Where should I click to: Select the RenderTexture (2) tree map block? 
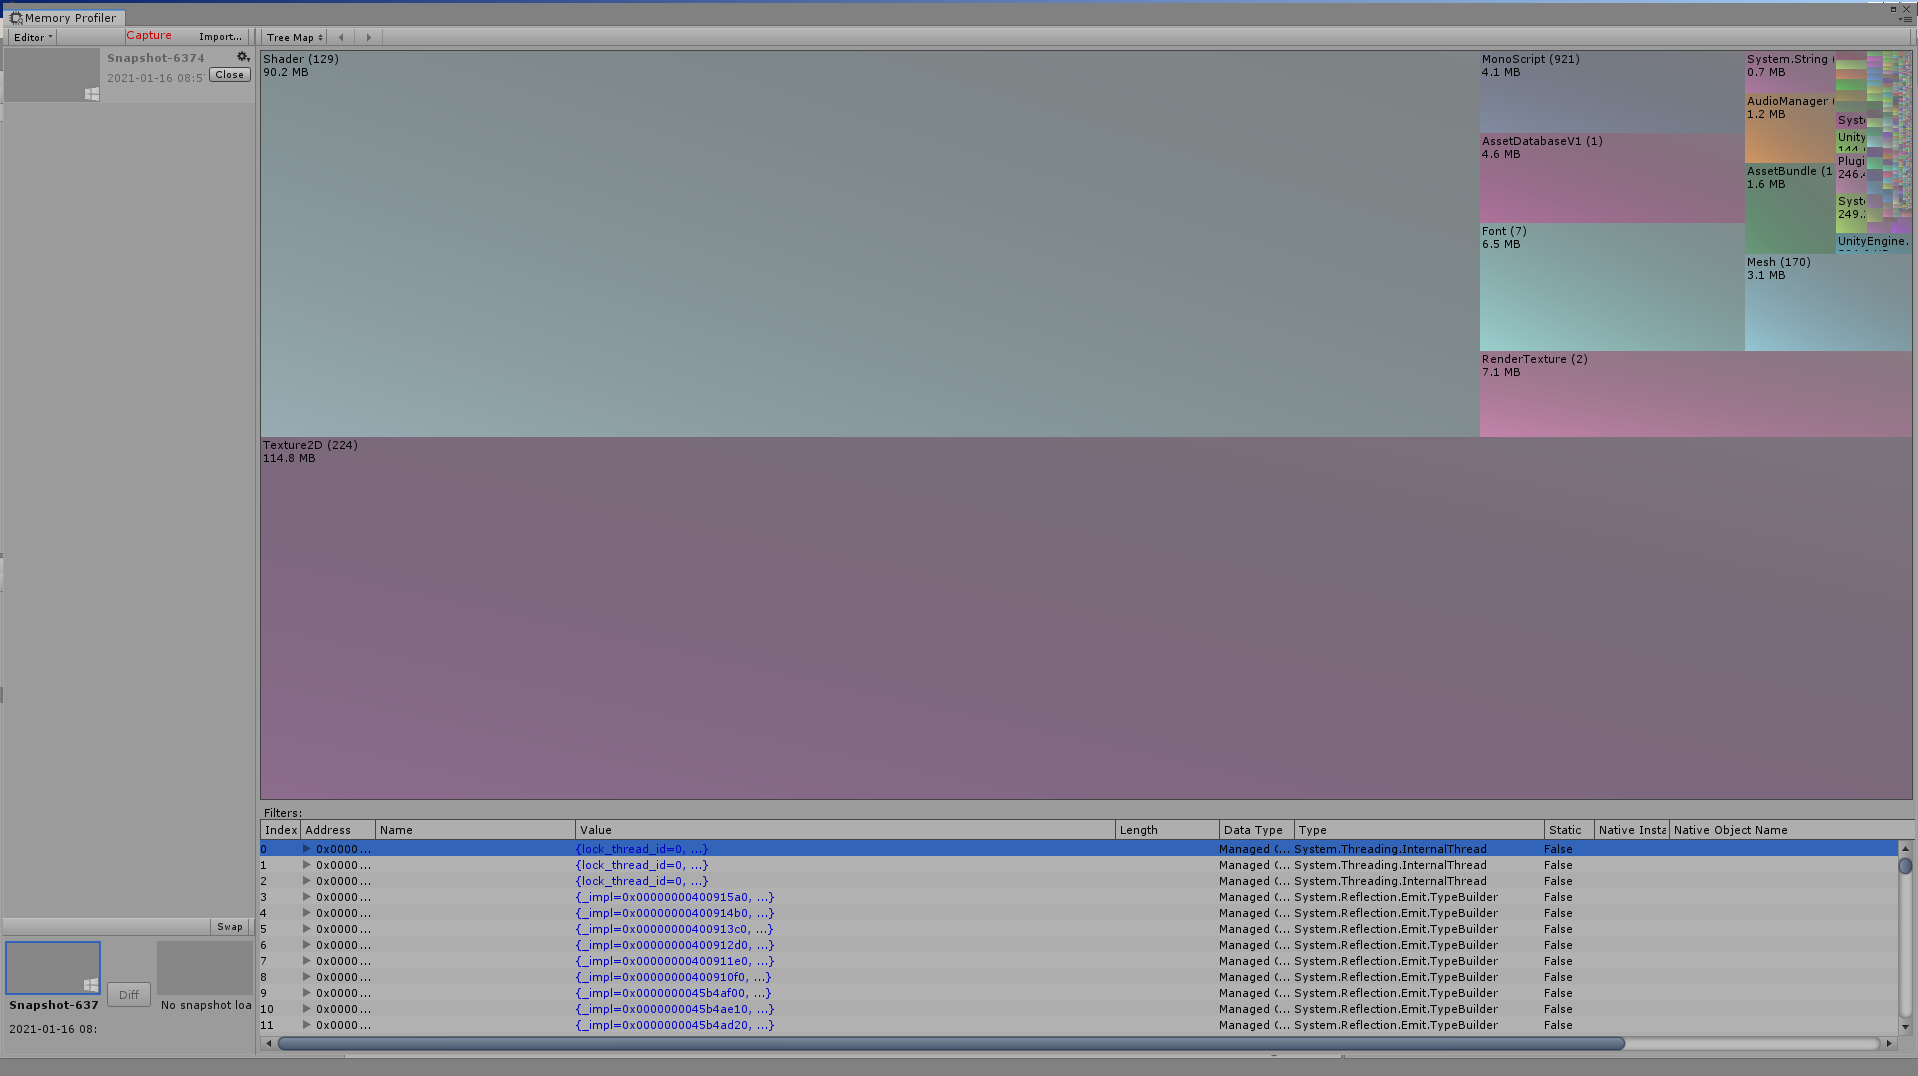(1696, 394)
